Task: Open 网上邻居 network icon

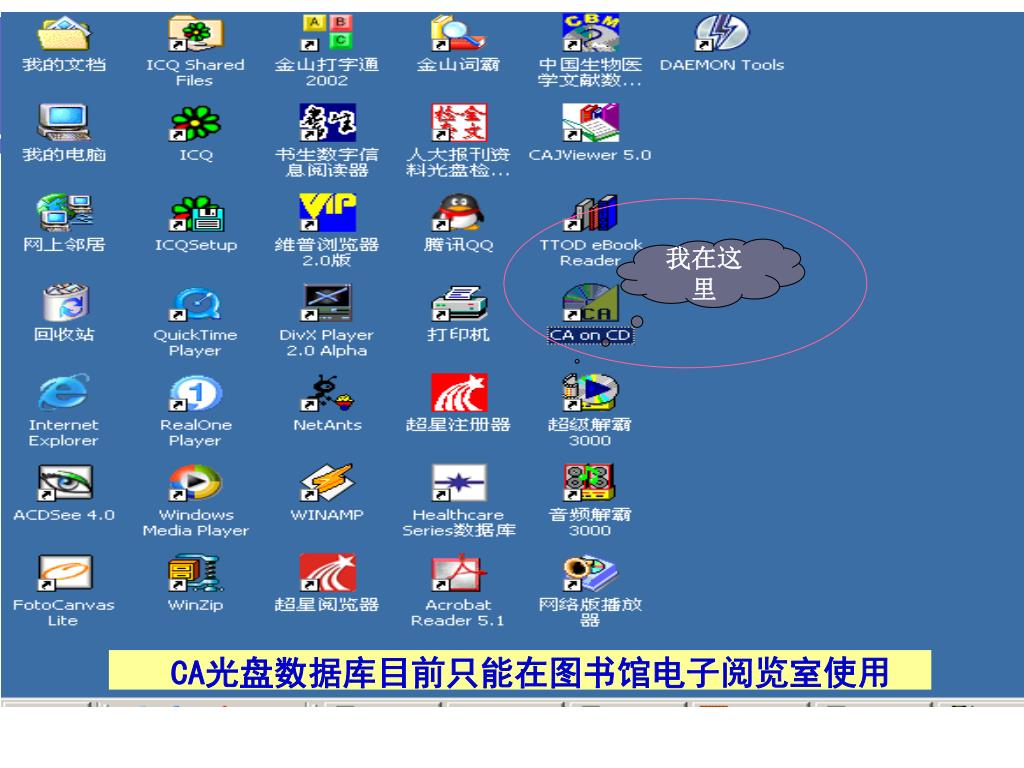Action: 64,212
